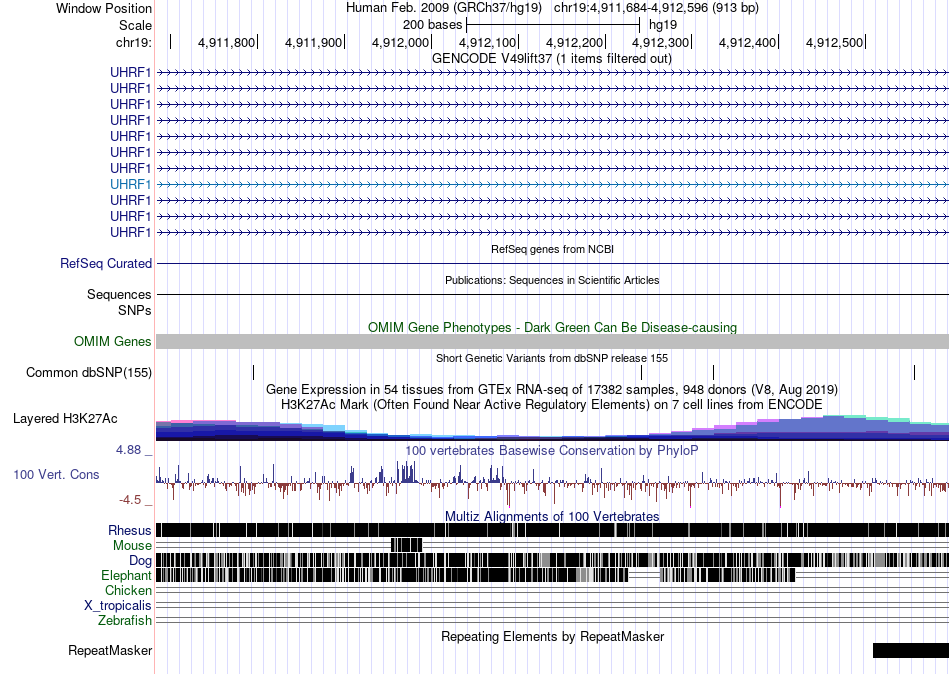Open 'Multiz Alignments of 100 Vertebrates' title
950x674 pixels.
[552, 516]
